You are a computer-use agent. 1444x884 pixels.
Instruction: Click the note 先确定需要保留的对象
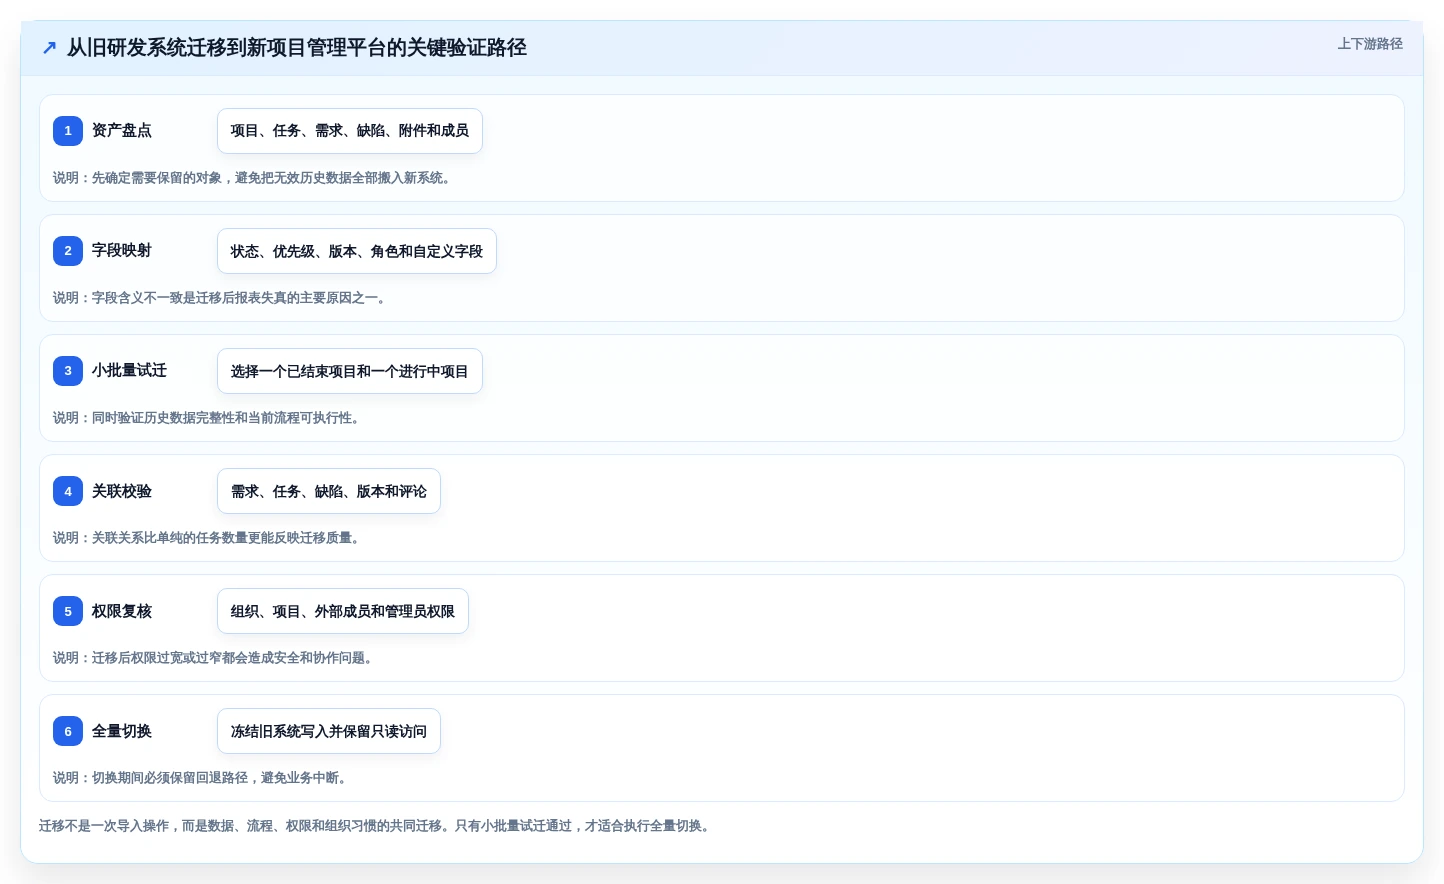click(x=254, y=178)
